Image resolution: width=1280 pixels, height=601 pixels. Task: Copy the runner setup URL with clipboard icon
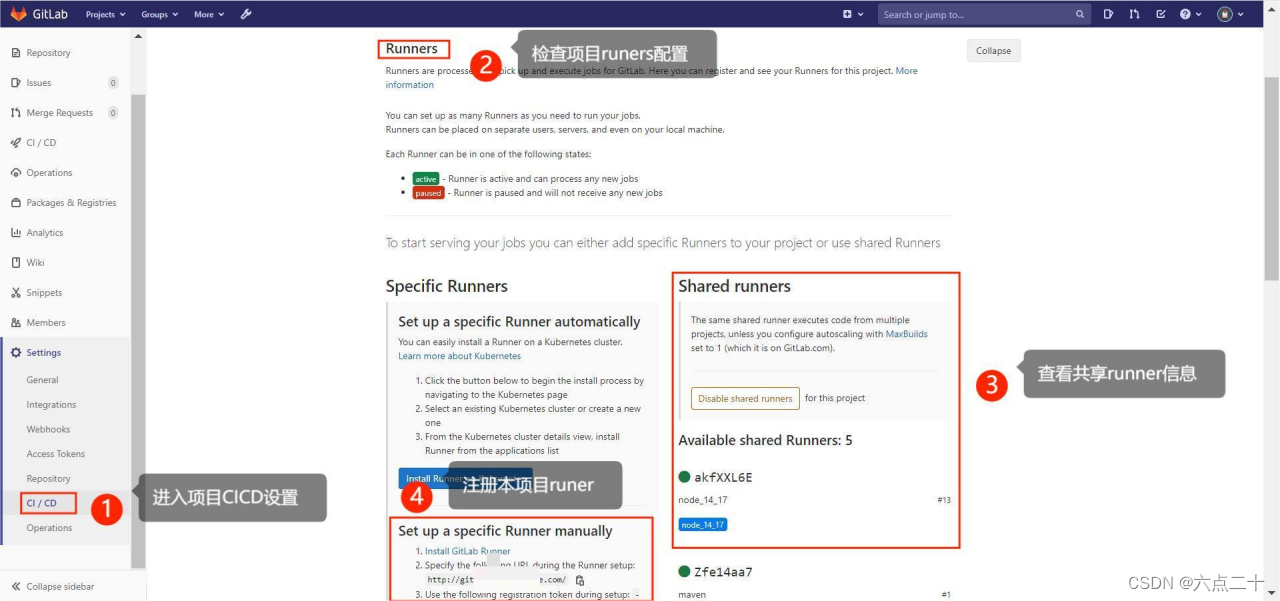coord(580,580)
